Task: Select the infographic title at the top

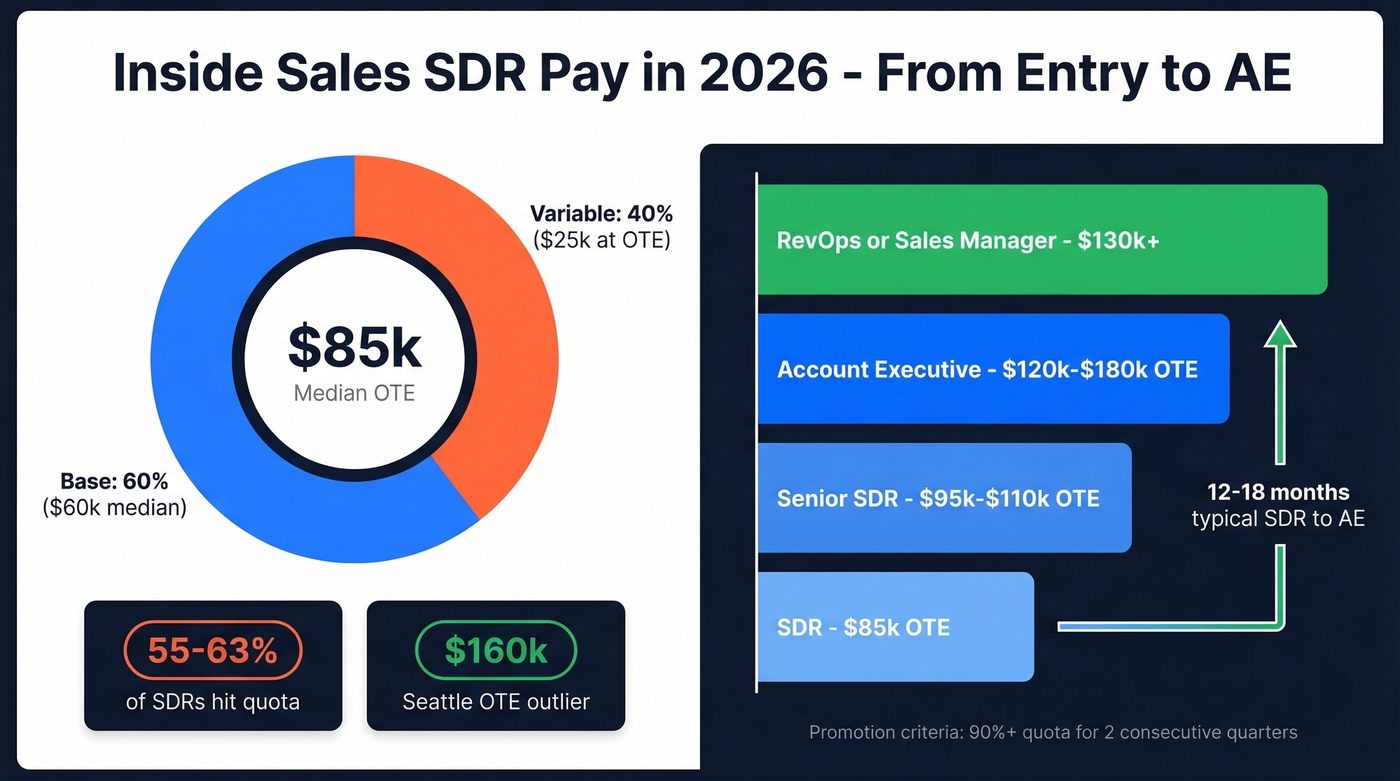Action: (700, 72)
